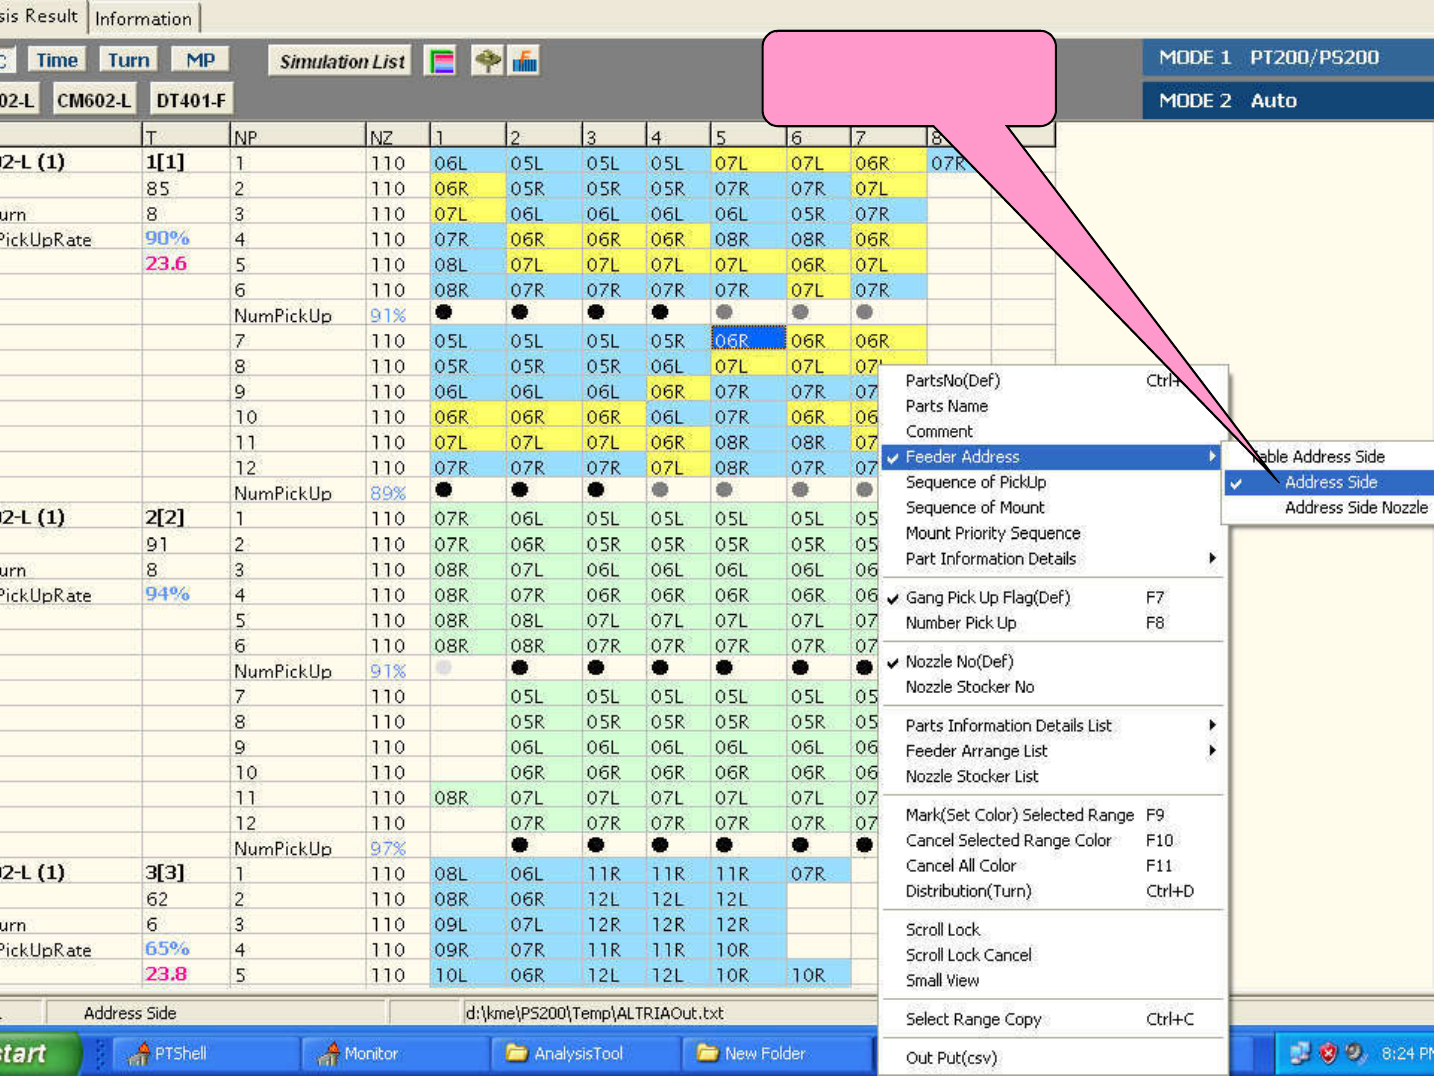
Task: Open the bar chart toolbar icon
Action: click(x=524, y=61)
